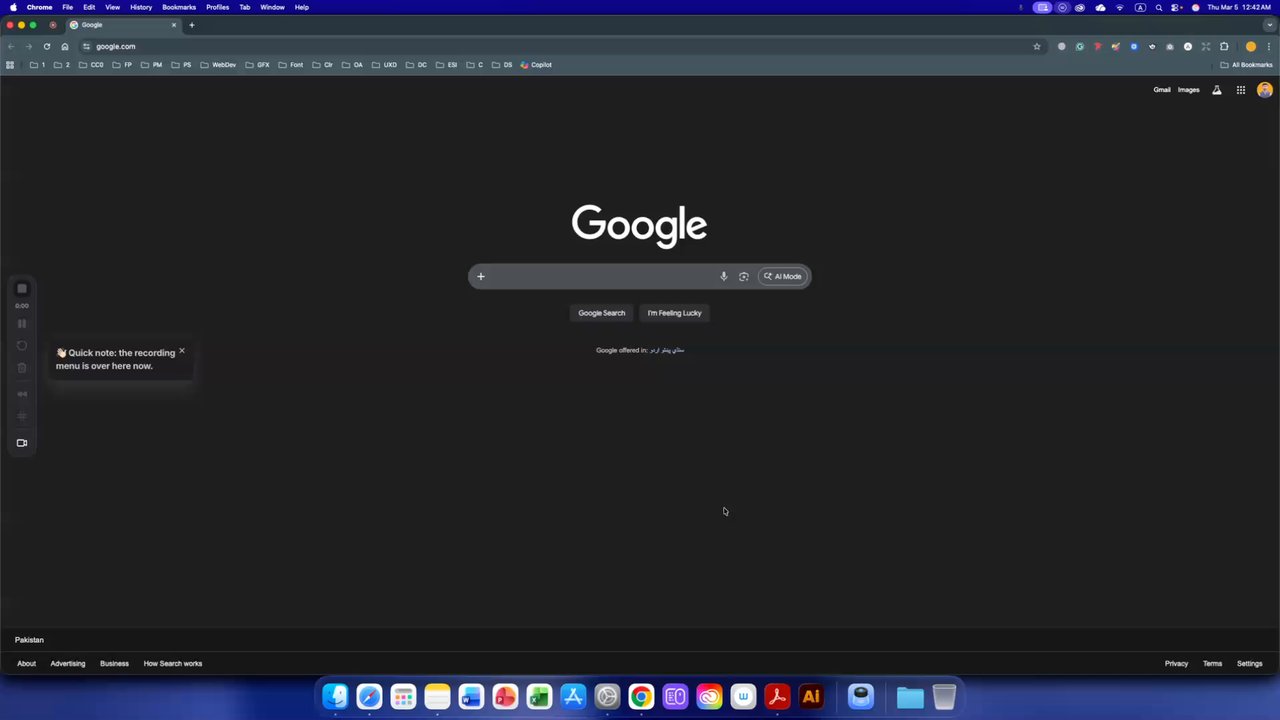
Task: Open Gmail link
Action: pos(1161,90)
